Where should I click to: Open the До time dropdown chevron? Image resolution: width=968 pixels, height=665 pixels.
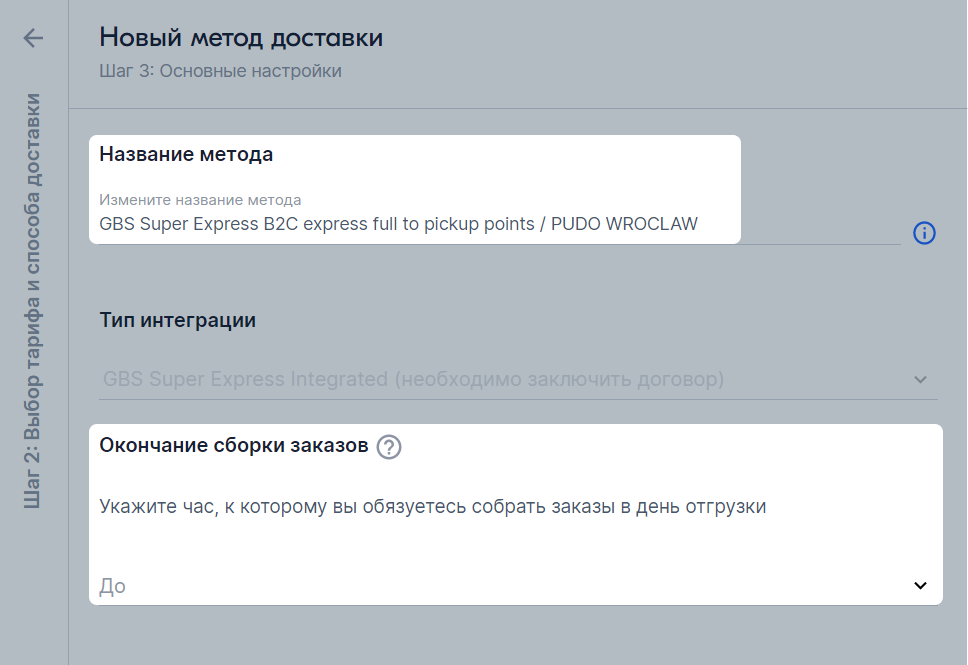click(x=920, y=585)
